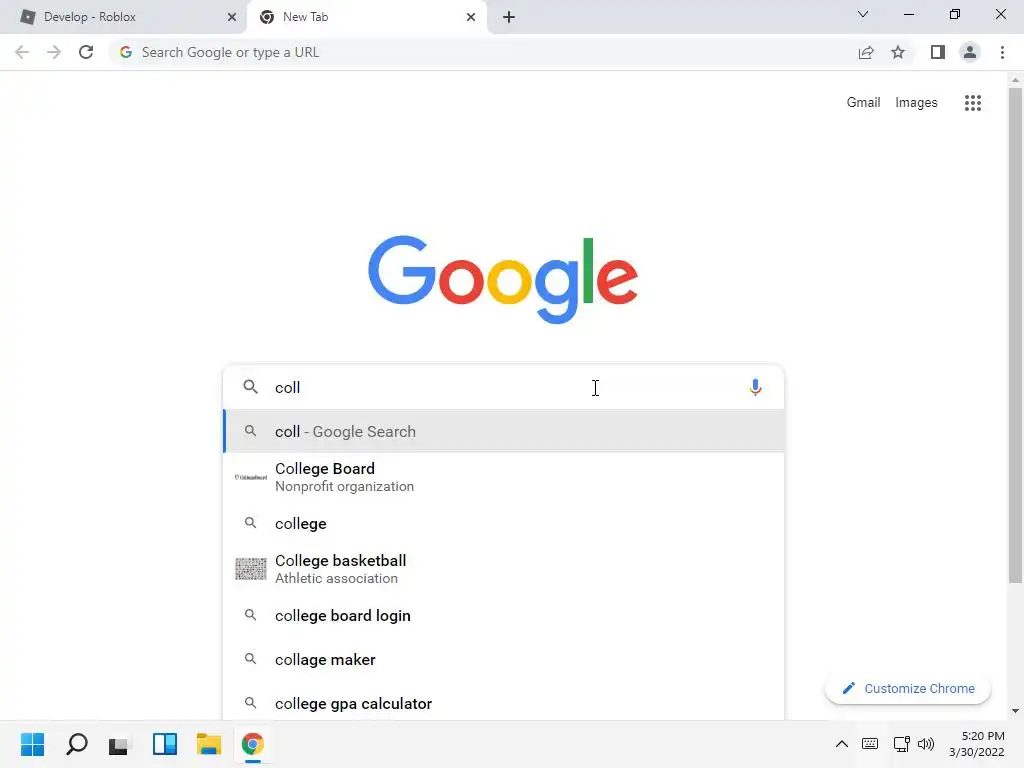
Task: Close the Develop - Roblox tab
Action: pyautogui.click(x=232, y=17)
